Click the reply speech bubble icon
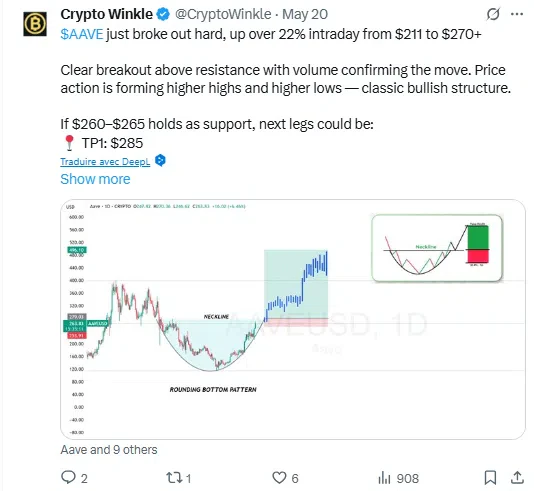534x491 pixels. tap(68, 477)
